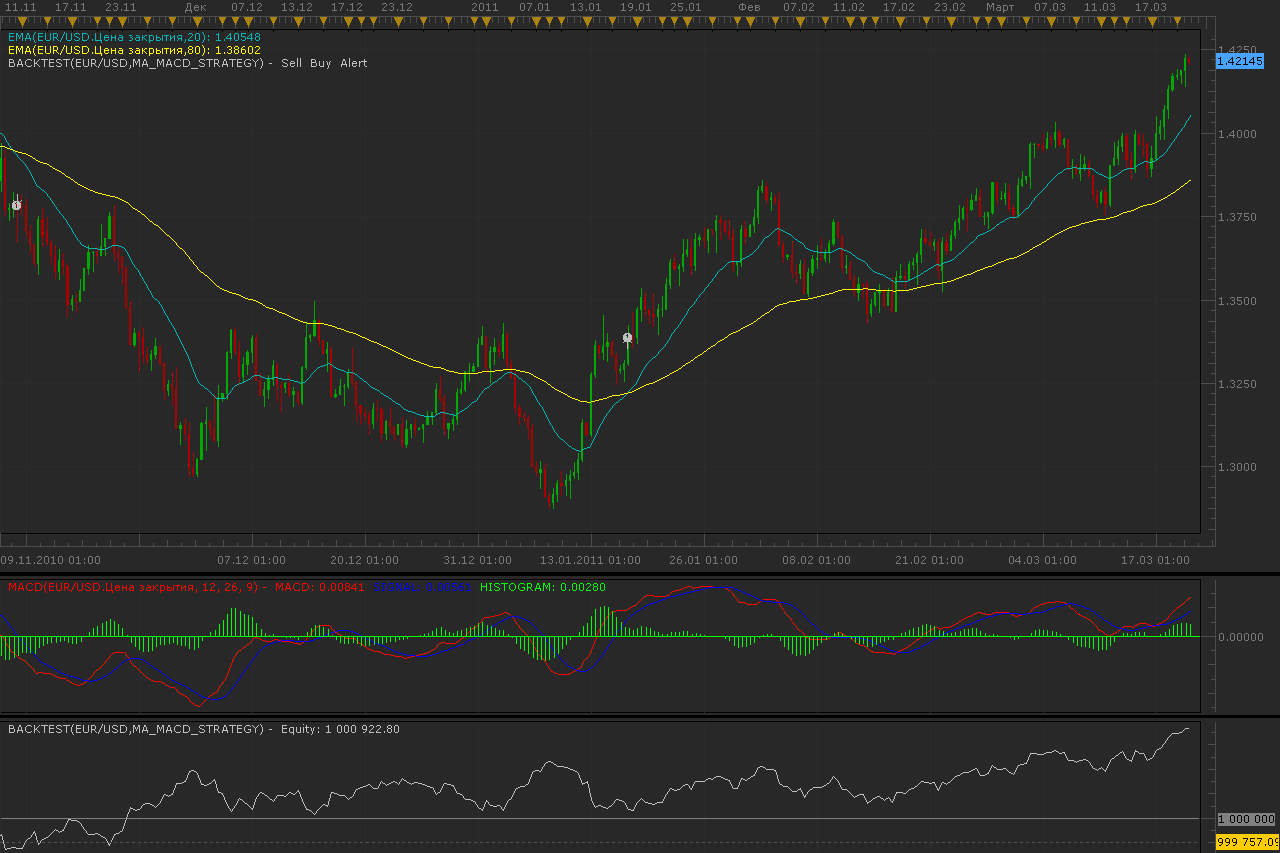Click the HISTOGRAM value label
The height and width of the screenshot is (853, 1280).
click(543, 587)
